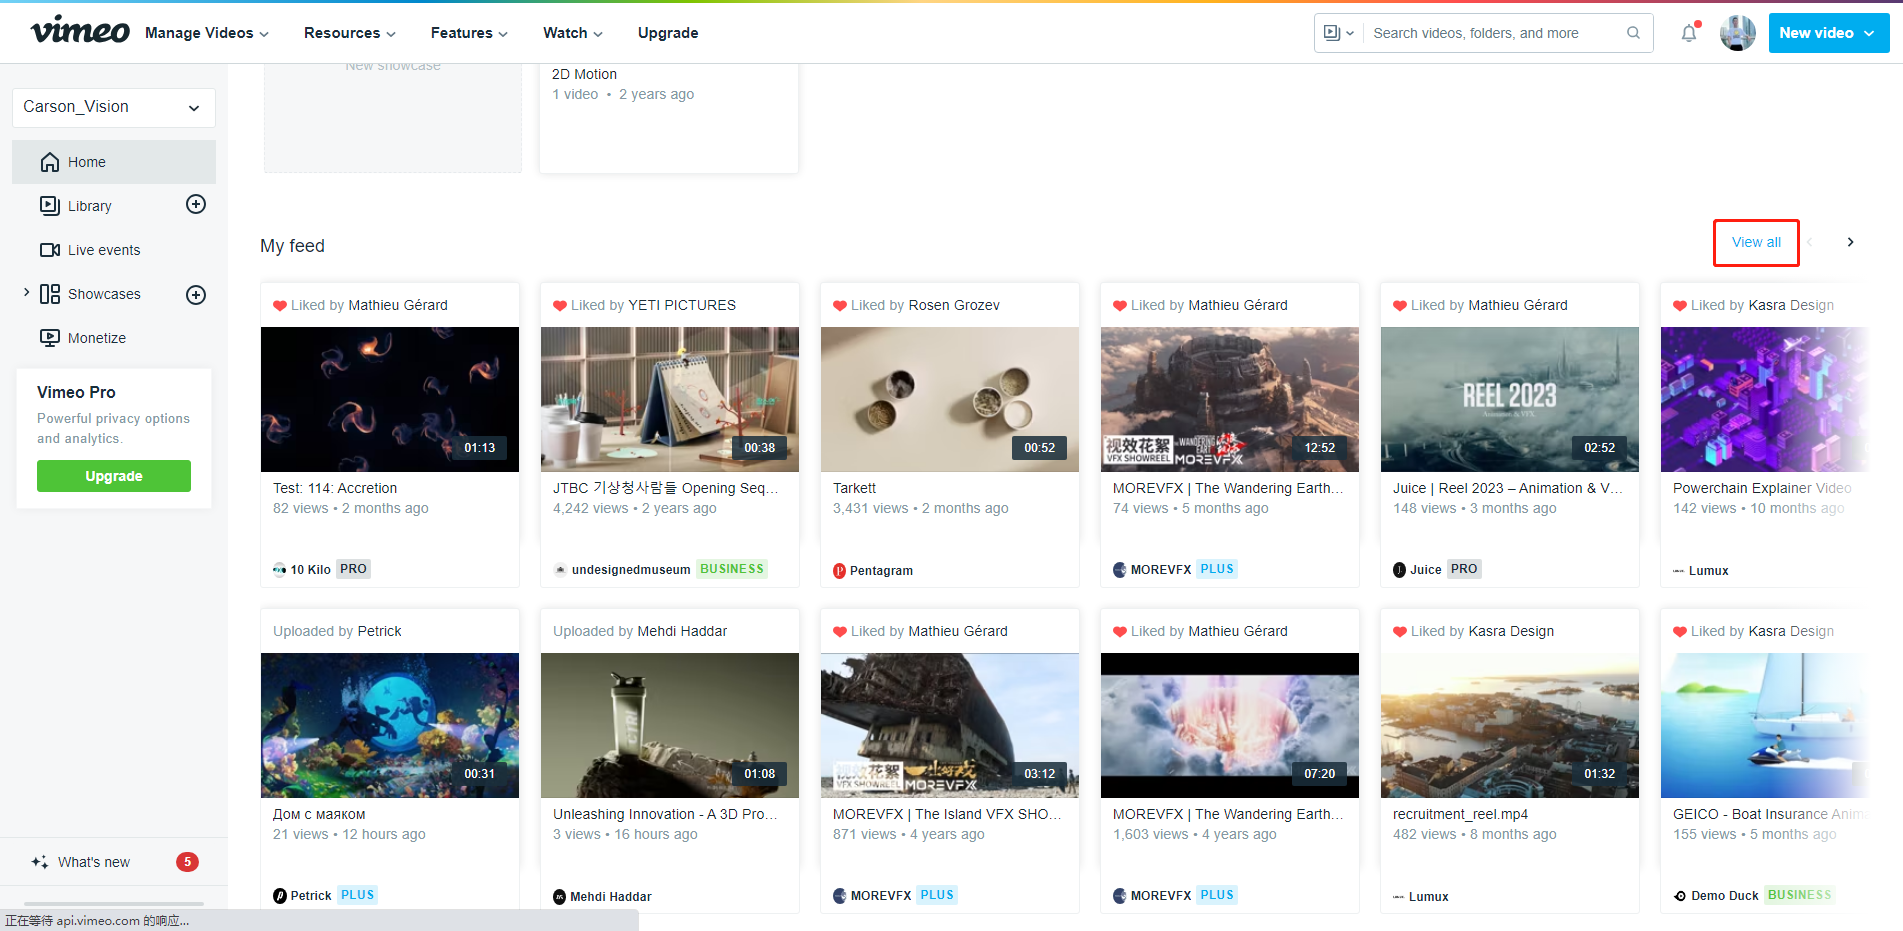Click View all for My feed
The width and height of the screenshot is (1903, 931).
1756,242
